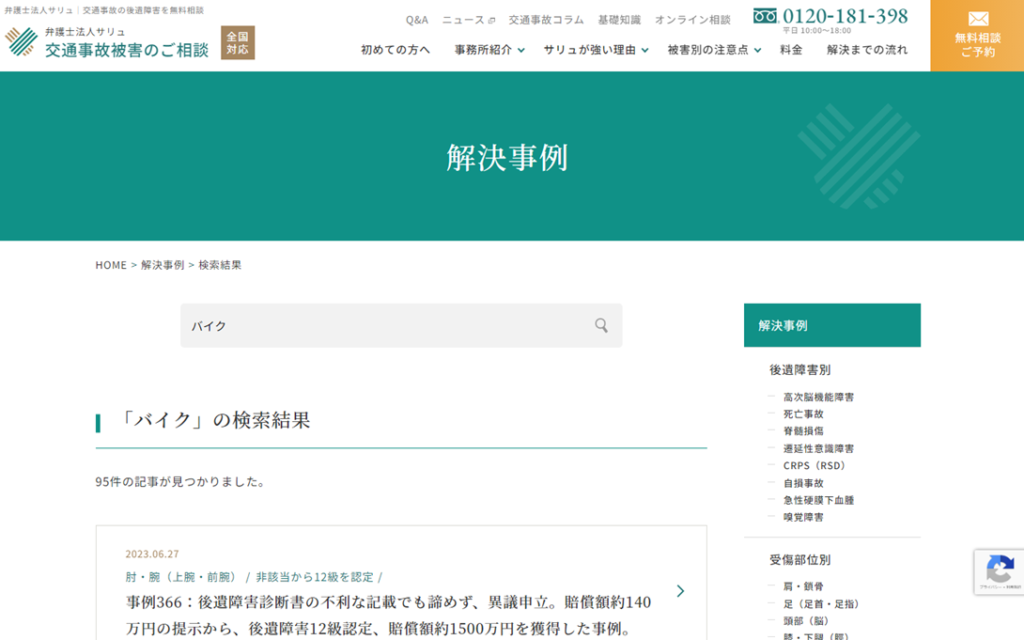Go to 解決までの流れ page
This screenshot has height=640, width=1024.
pos(867,50)
